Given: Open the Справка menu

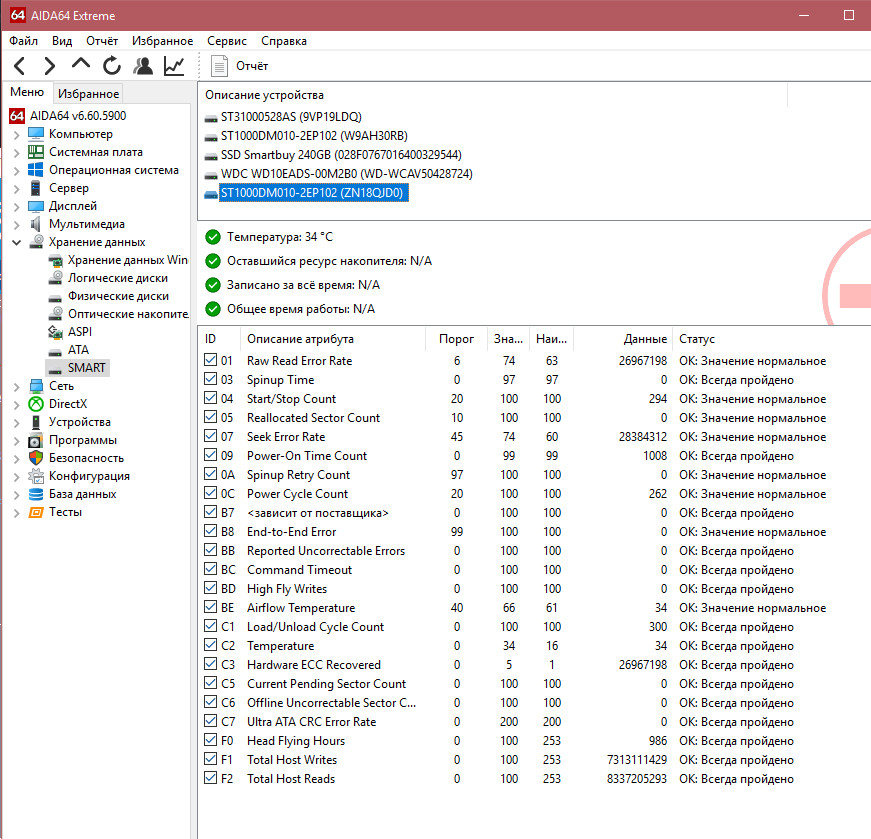Looking at the screenshot, I should (x=284, y=41).
